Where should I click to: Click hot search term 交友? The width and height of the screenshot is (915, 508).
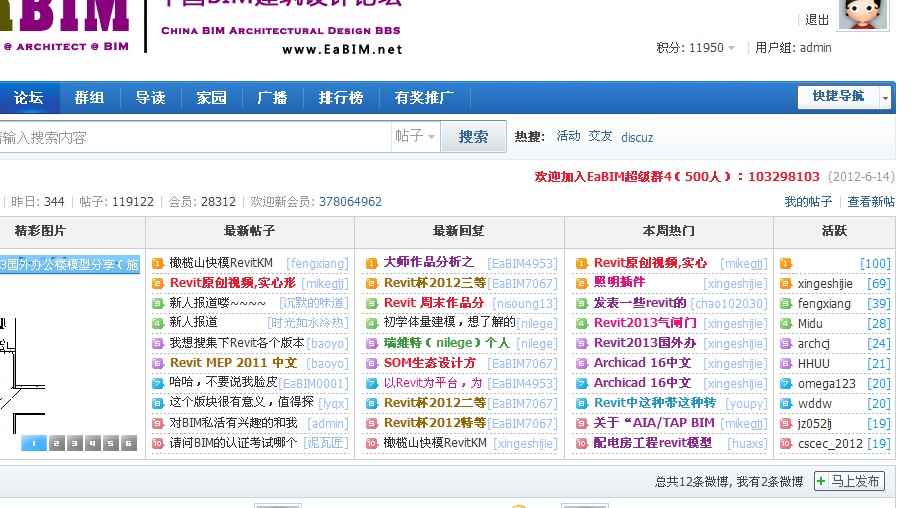tap(600, 136)
